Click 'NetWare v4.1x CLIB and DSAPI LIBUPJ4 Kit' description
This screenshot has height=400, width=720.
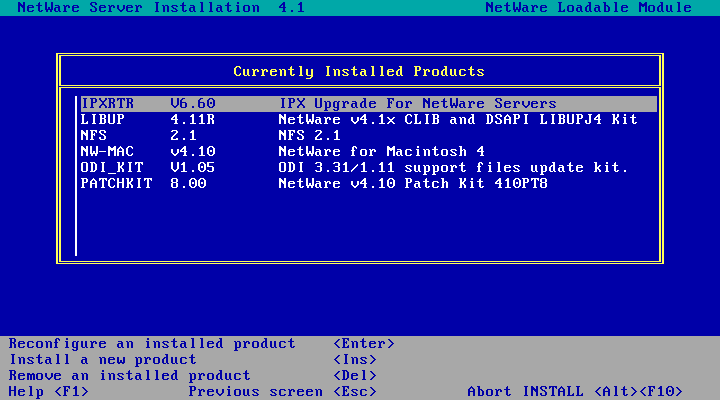pos(458,120)
